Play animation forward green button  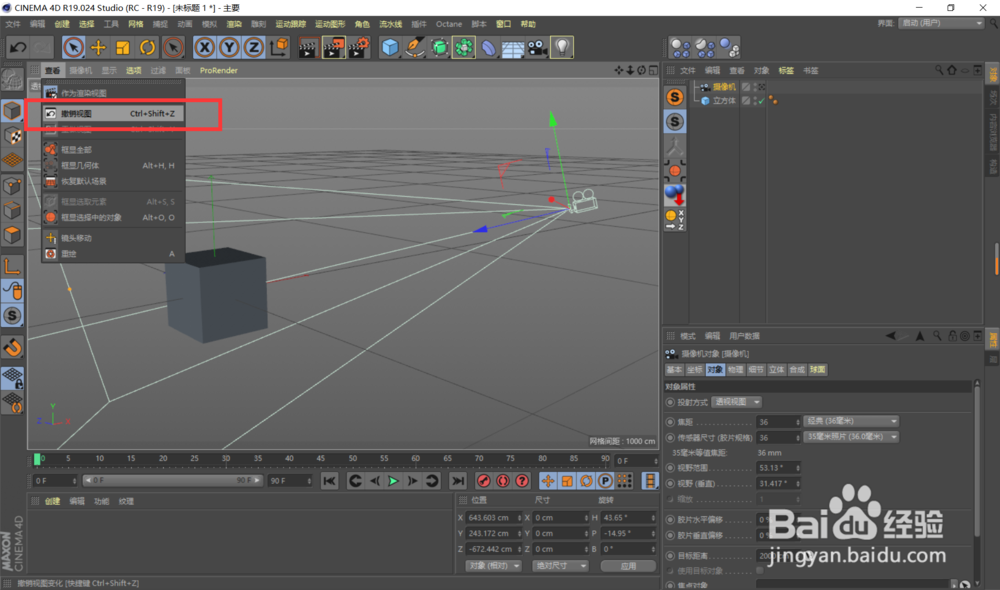(x=393, y=481)
